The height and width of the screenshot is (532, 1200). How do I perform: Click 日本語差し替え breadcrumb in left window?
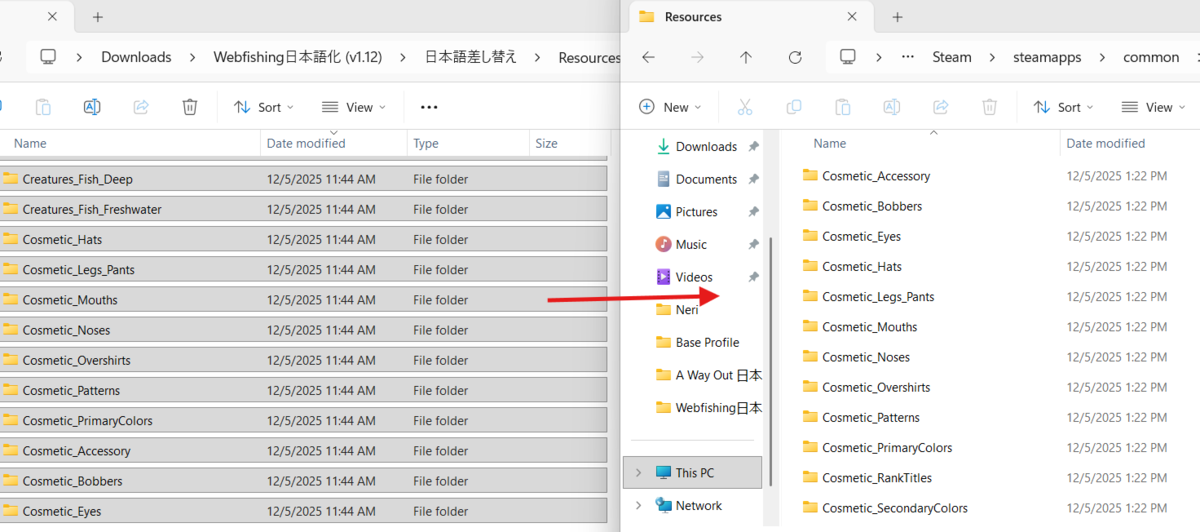click(x=471, y=57)
